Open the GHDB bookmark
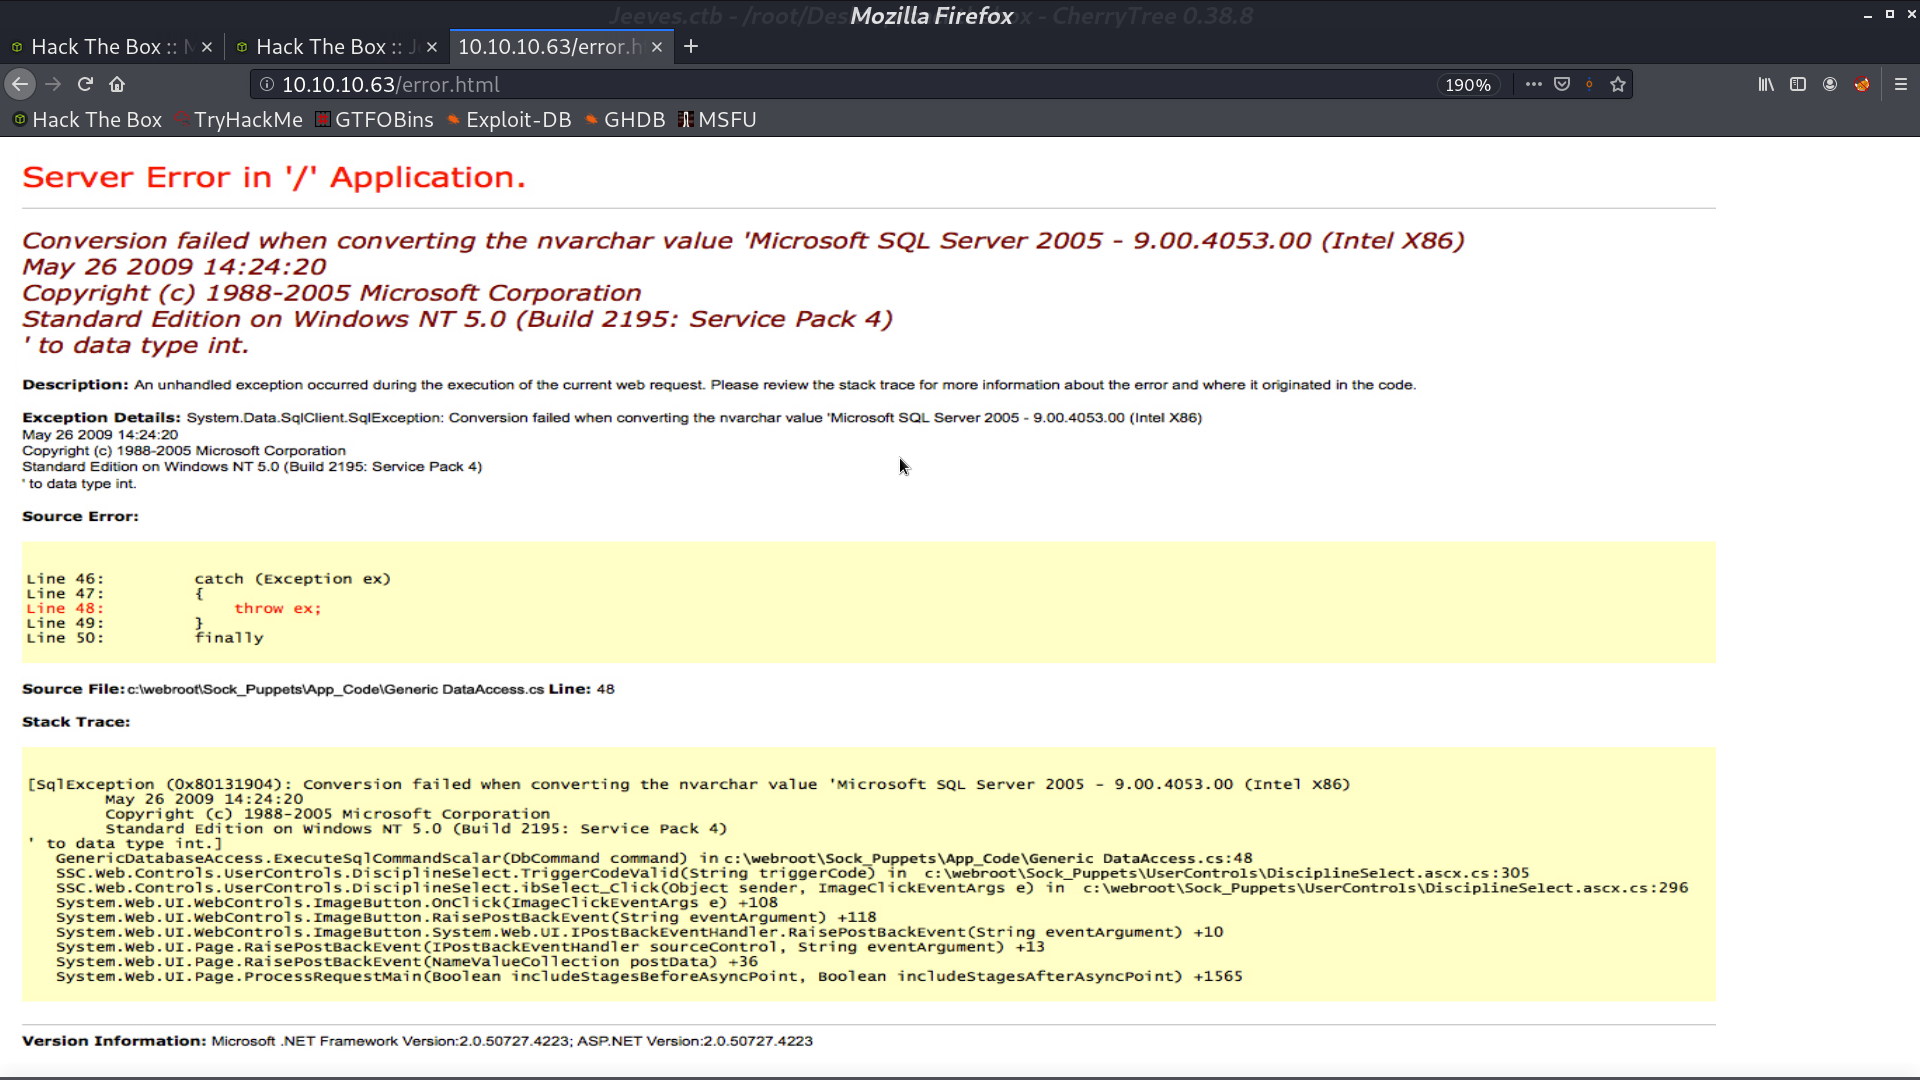Screen dimensions: 1920x1080 [625, 120]
